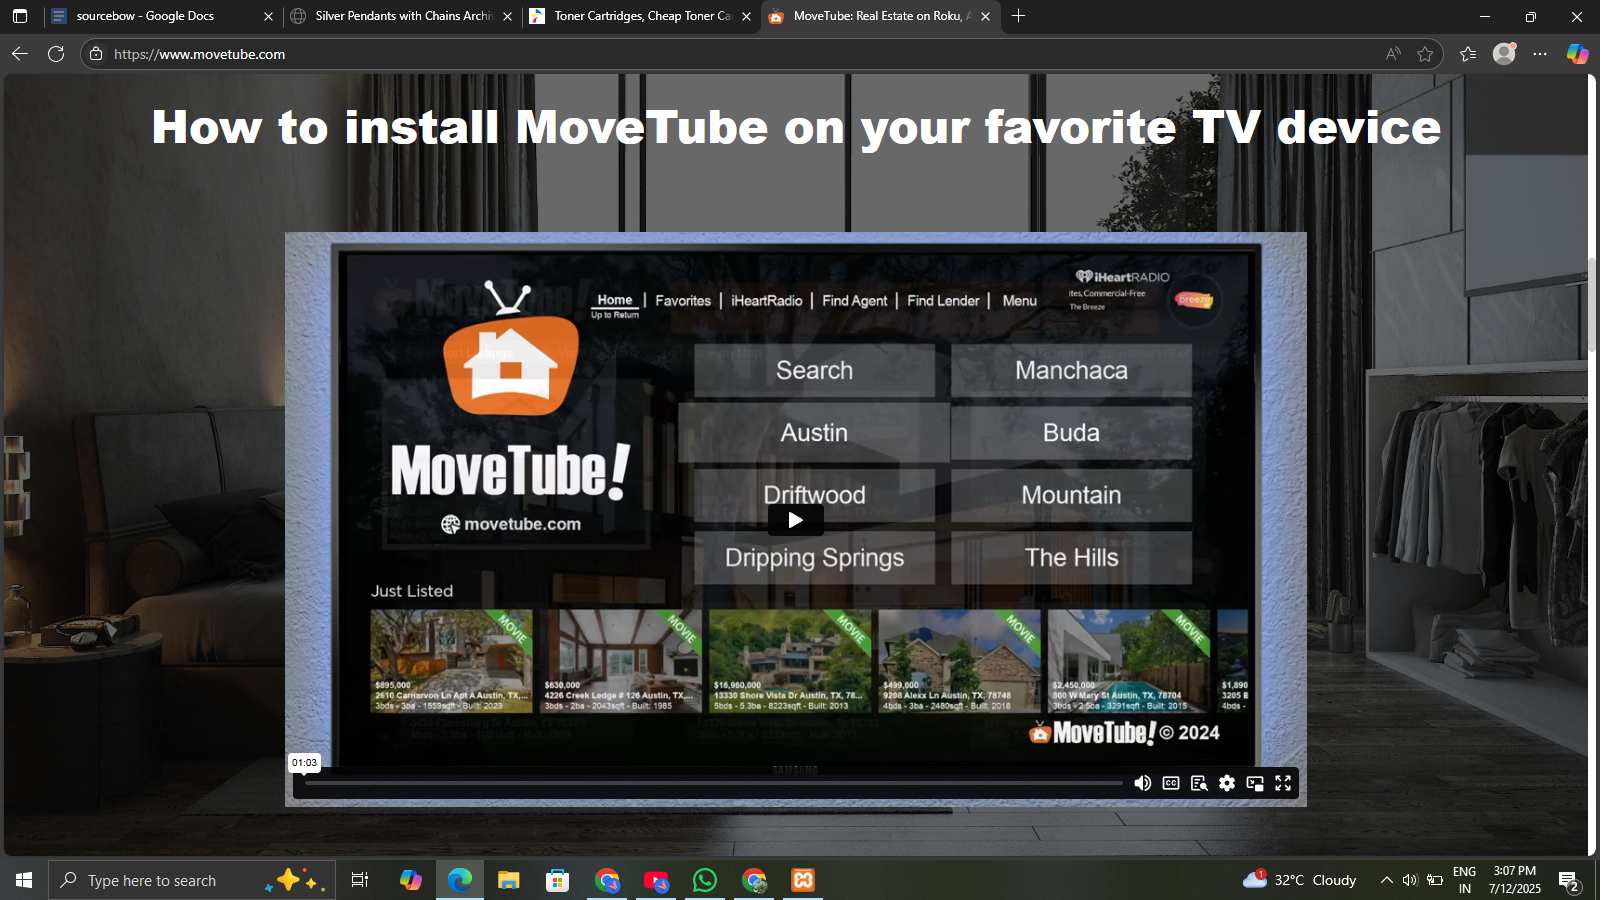Play the MoveTube install video
The width and height of the screenshot is (1600, 900).
796,520
